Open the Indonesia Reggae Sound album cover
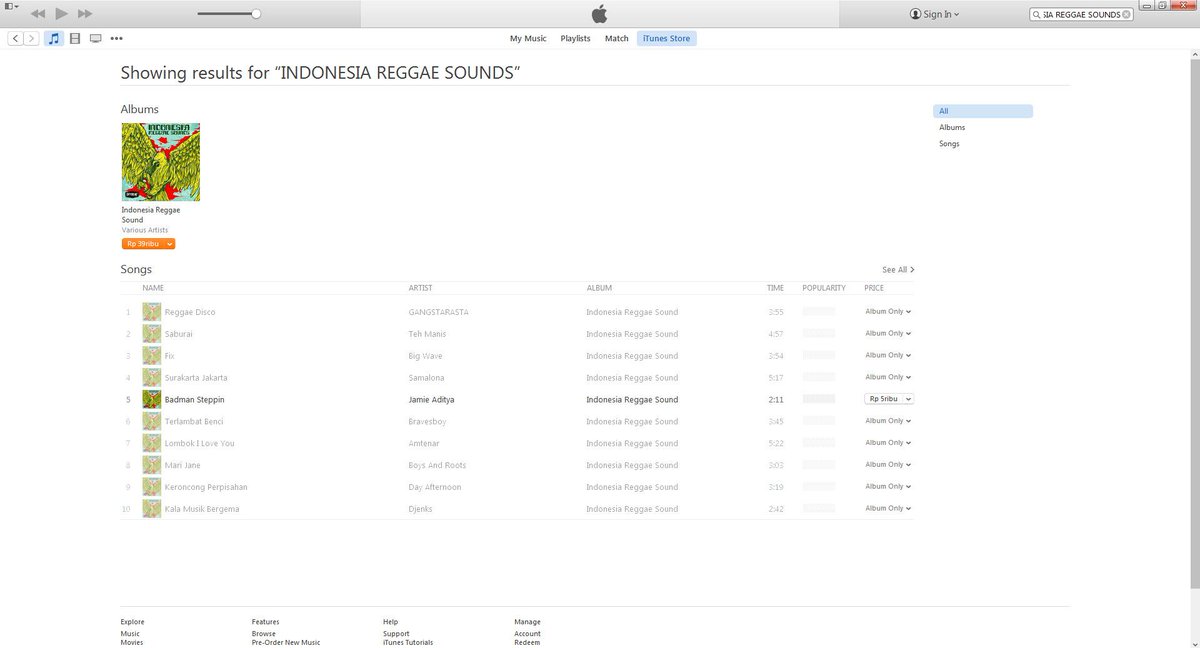The image size is (1200, 648). point(160,162)
